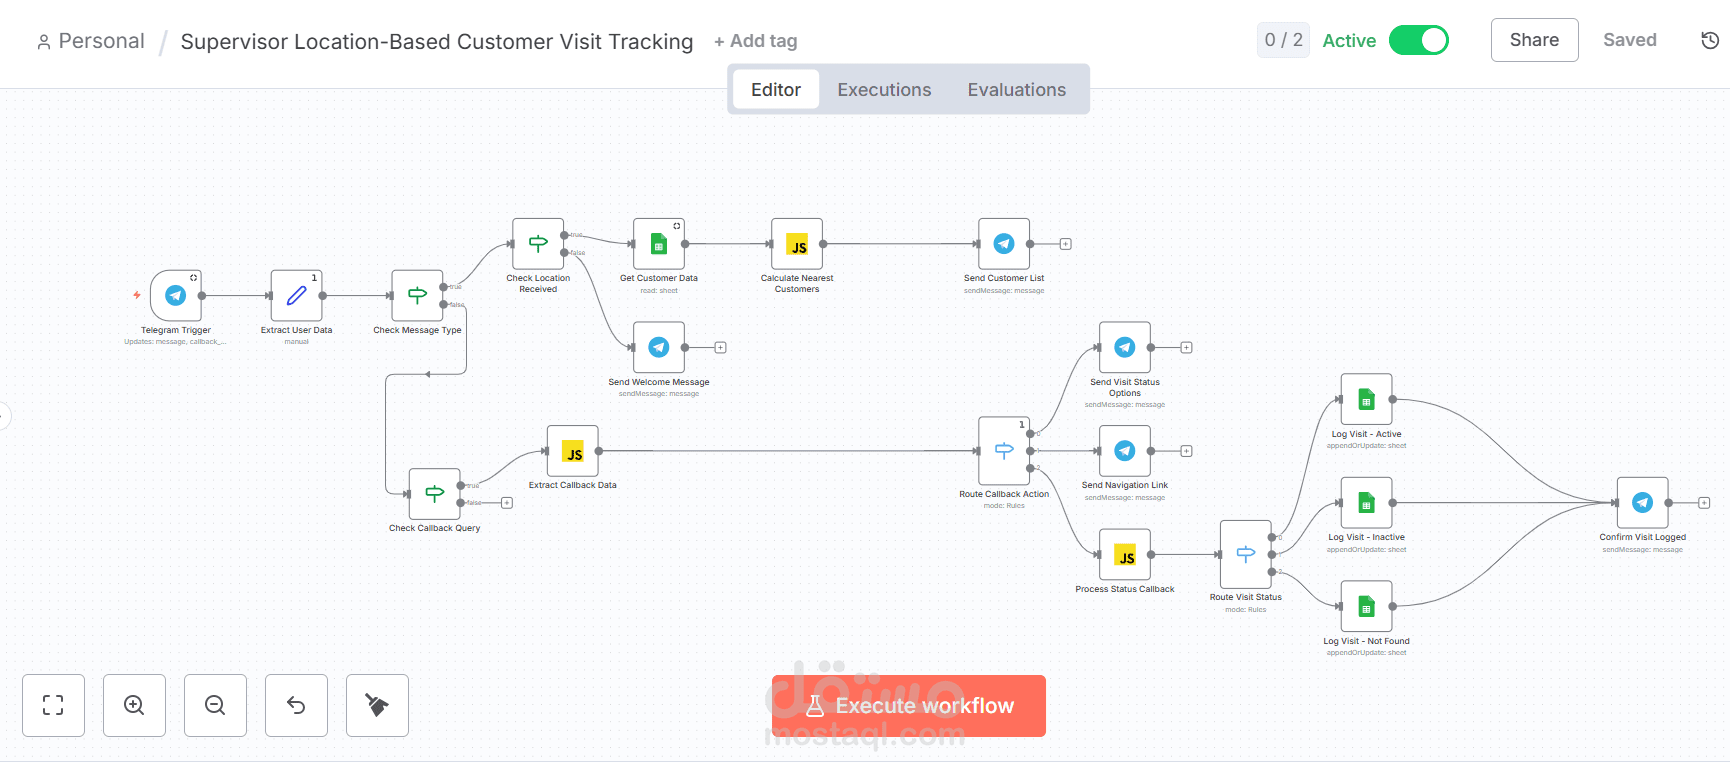The height and width of the screenshot is (767, 1730).
Task: Click the Process Status Callback JS node
Action: point(1125,556)
